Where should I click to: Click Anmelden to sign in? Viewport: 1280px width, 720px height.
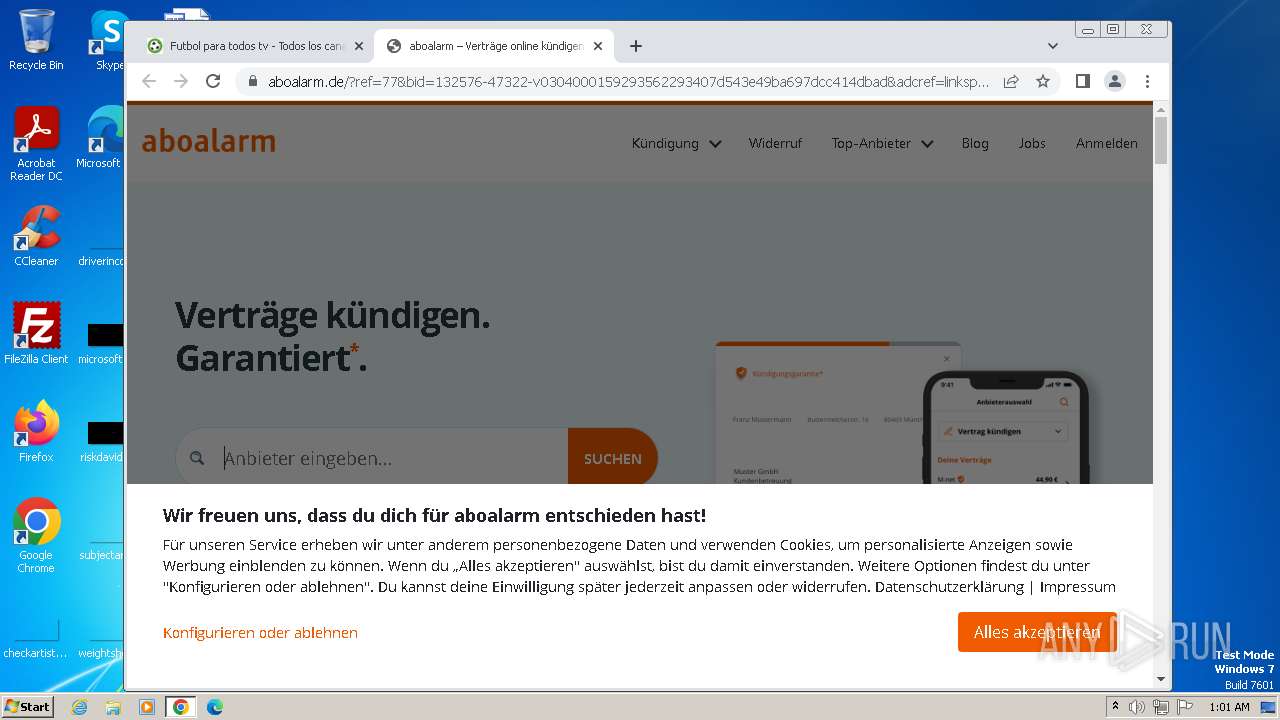tap(1106, 143)
